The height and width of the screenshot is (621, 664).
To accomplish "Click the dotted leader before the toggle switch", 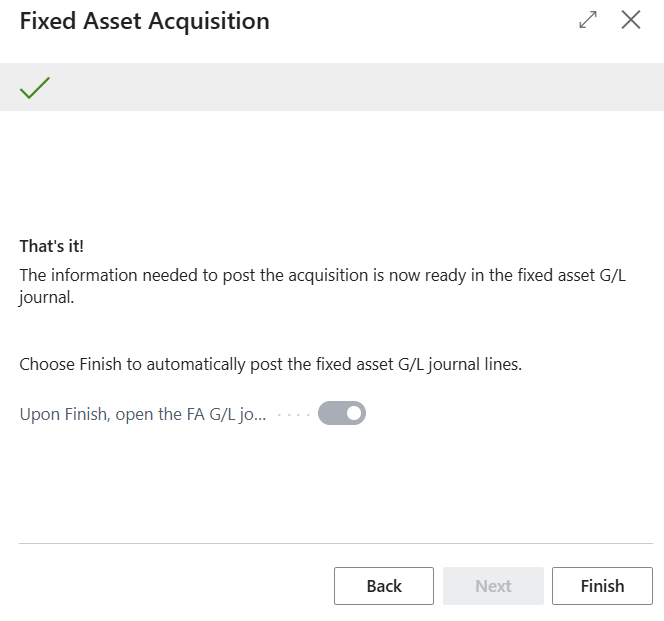I will 292,414.
